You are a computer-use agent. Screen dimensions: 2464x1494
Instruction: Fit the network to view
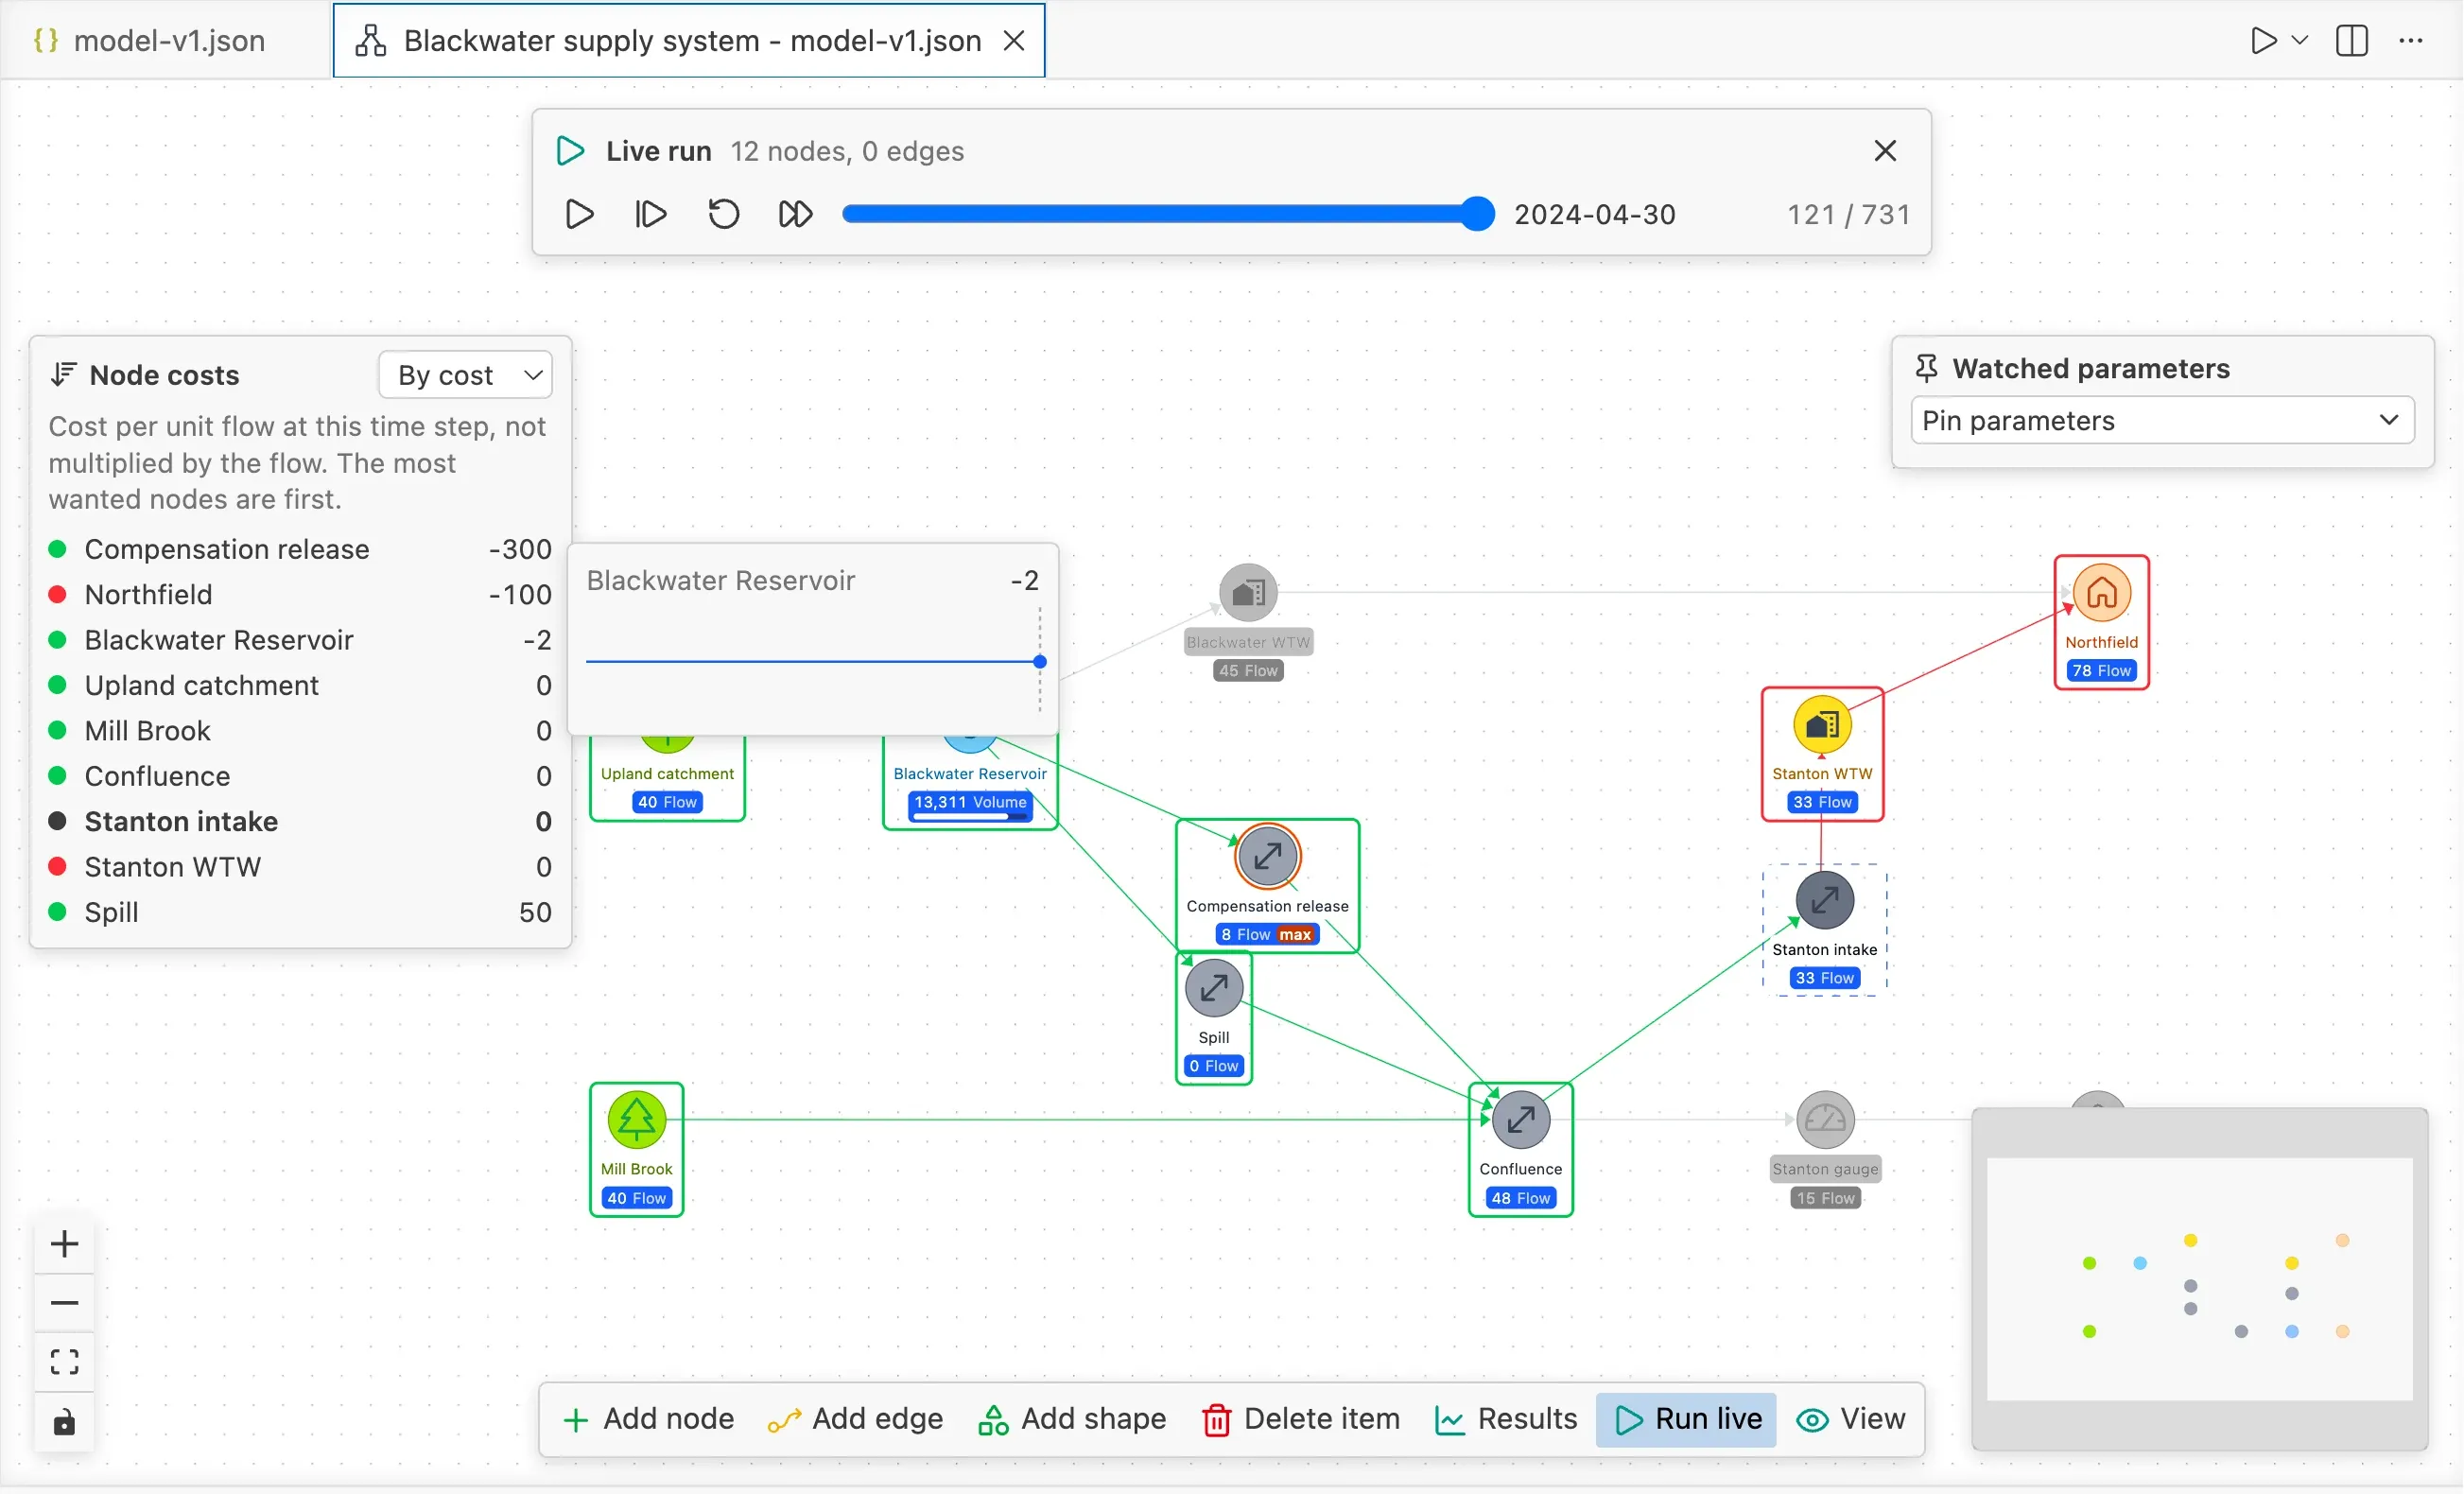[65, 1363]
